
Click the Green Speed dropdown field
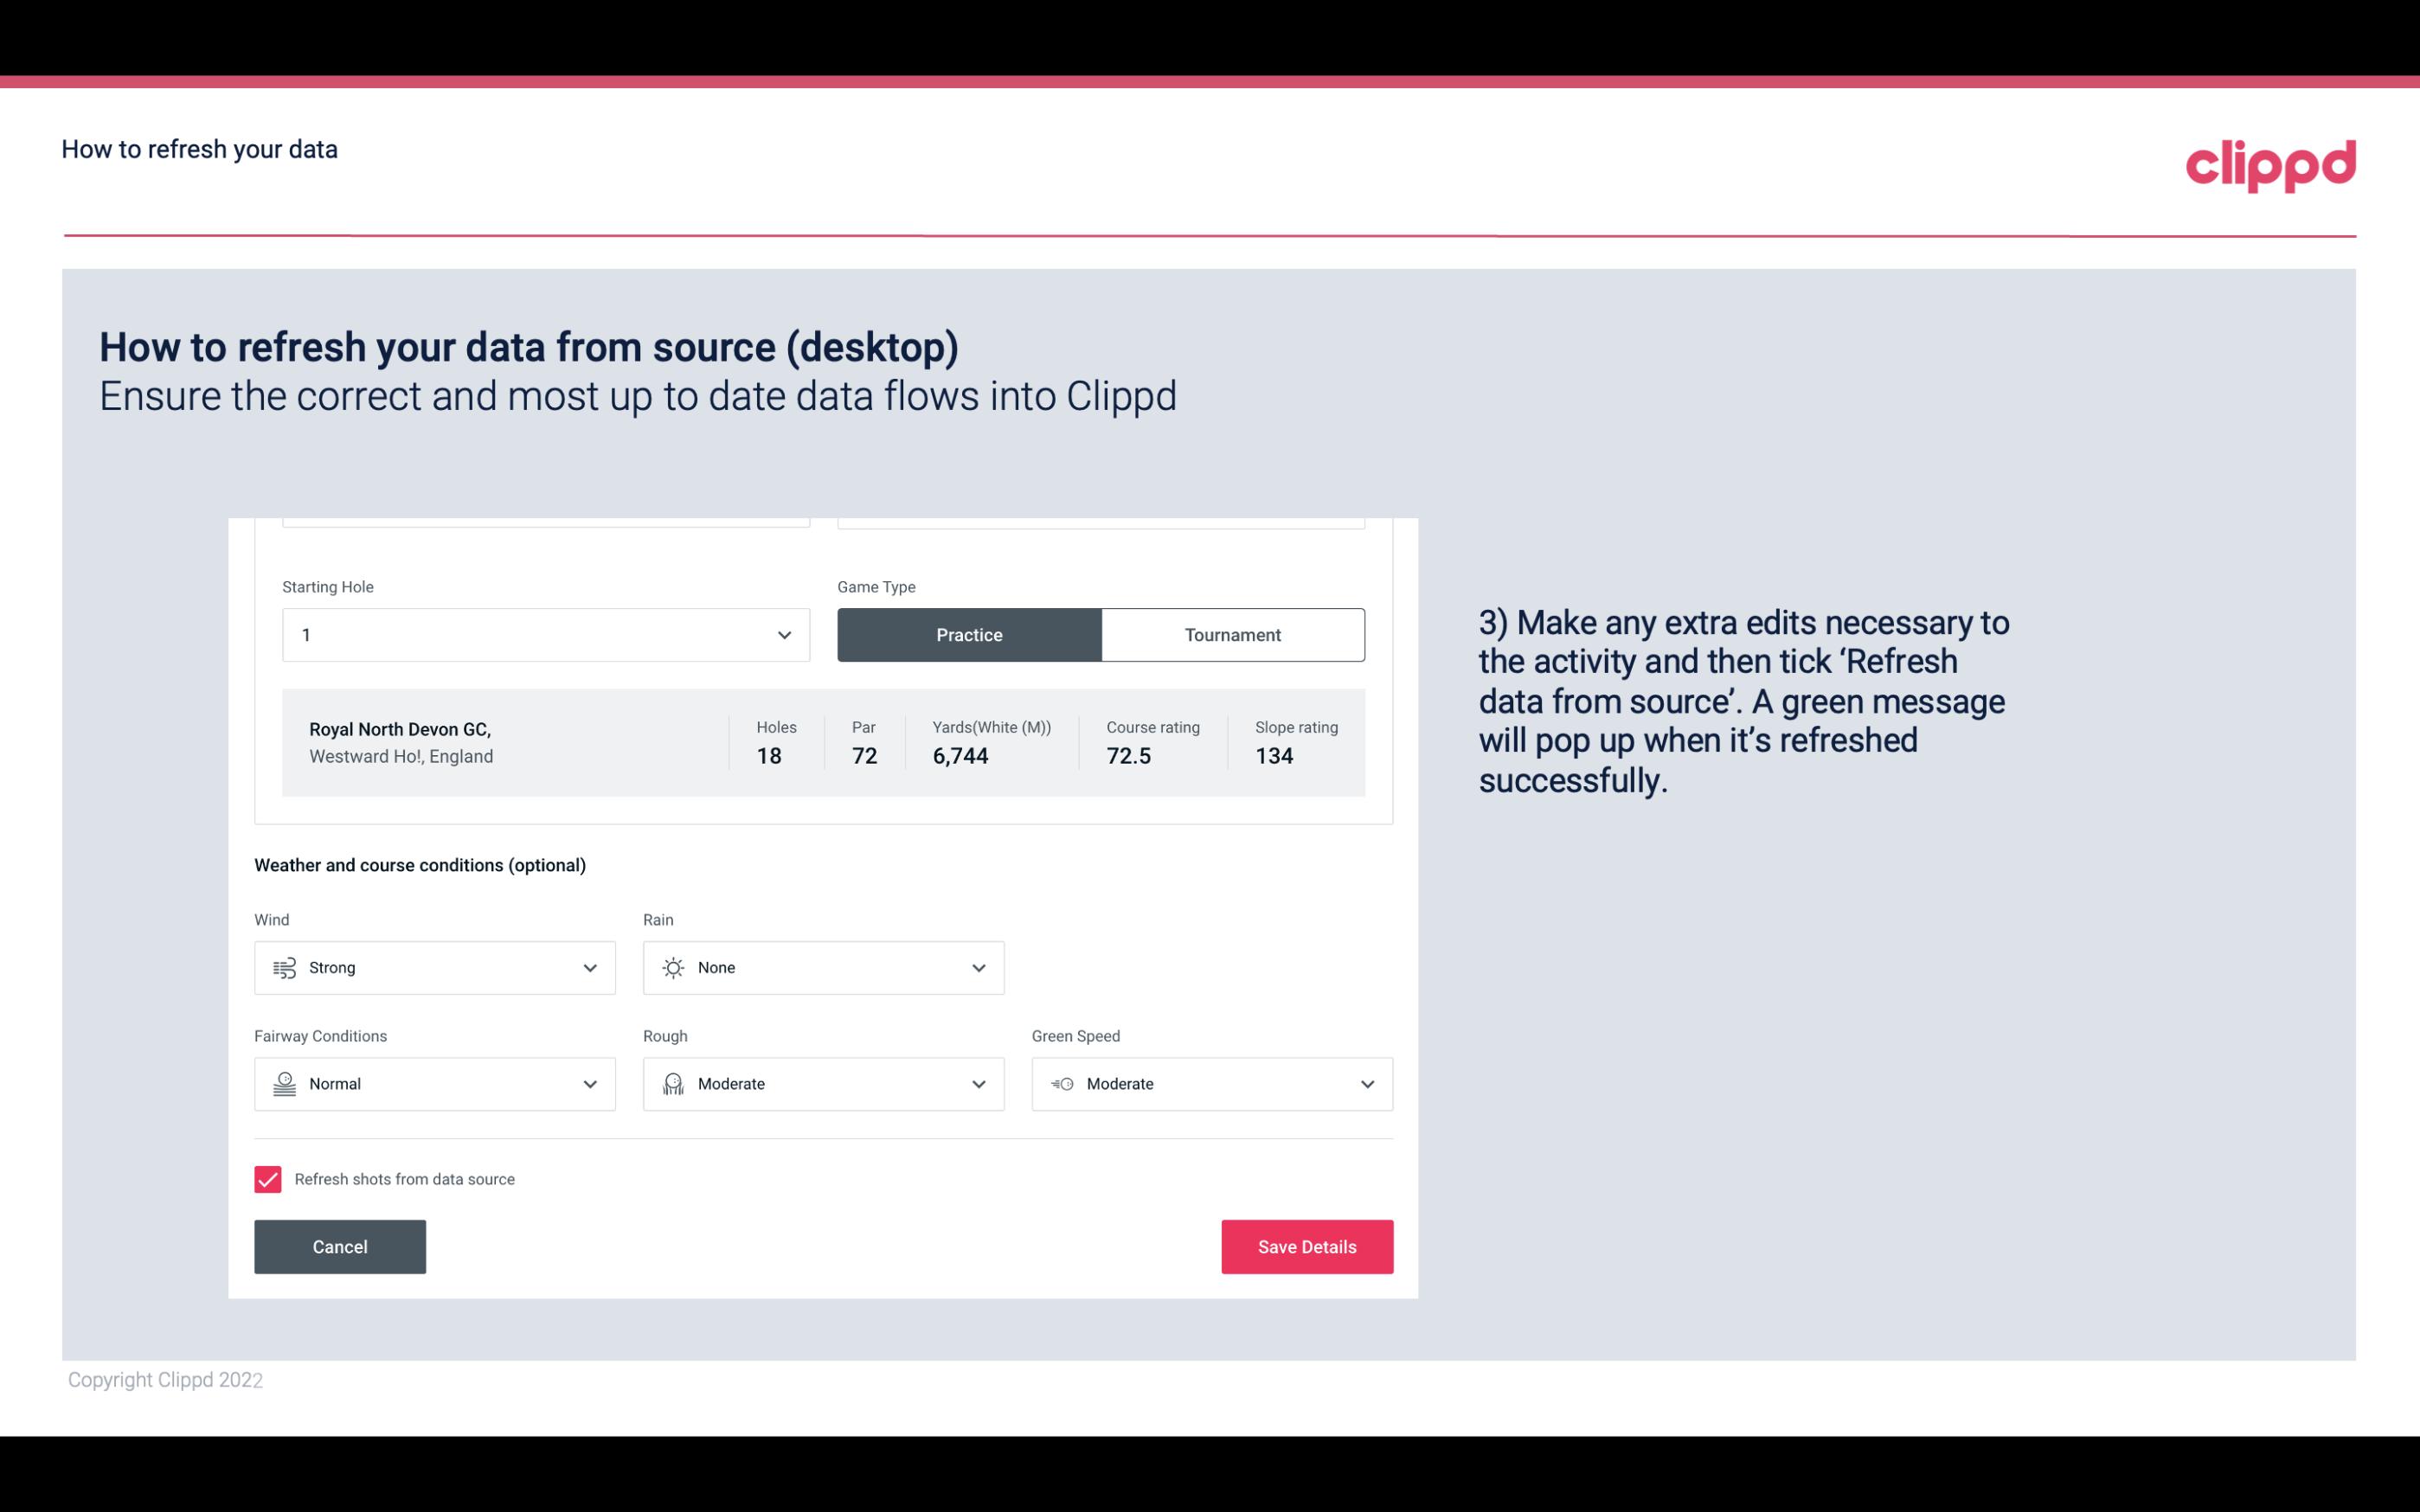pos(1211,1084)
